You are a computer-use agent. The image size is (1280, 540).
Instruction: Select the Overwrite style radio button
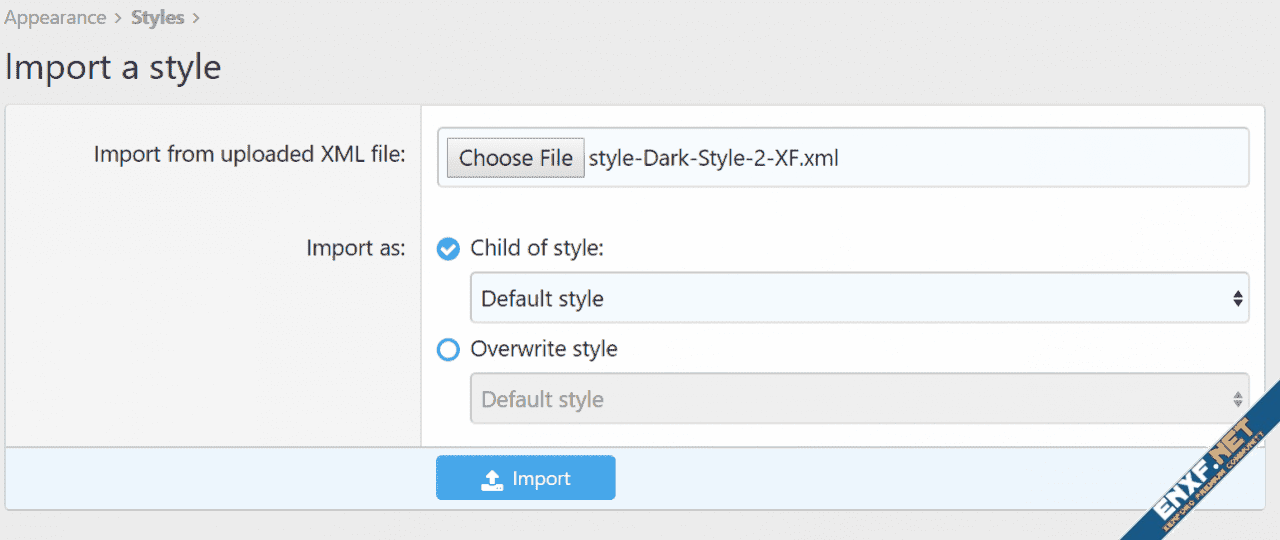tap(449, 350)
